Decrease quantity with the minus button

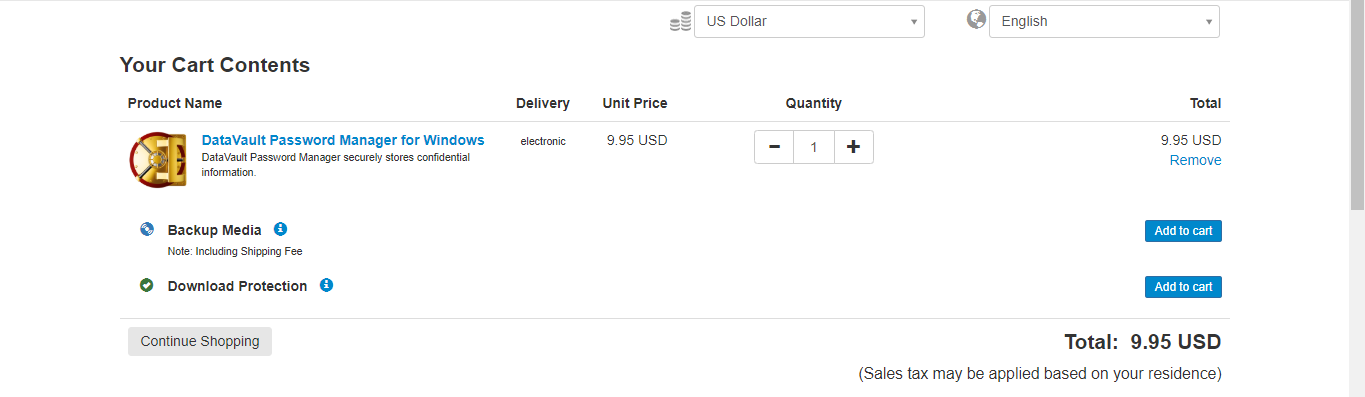point(774,147)
